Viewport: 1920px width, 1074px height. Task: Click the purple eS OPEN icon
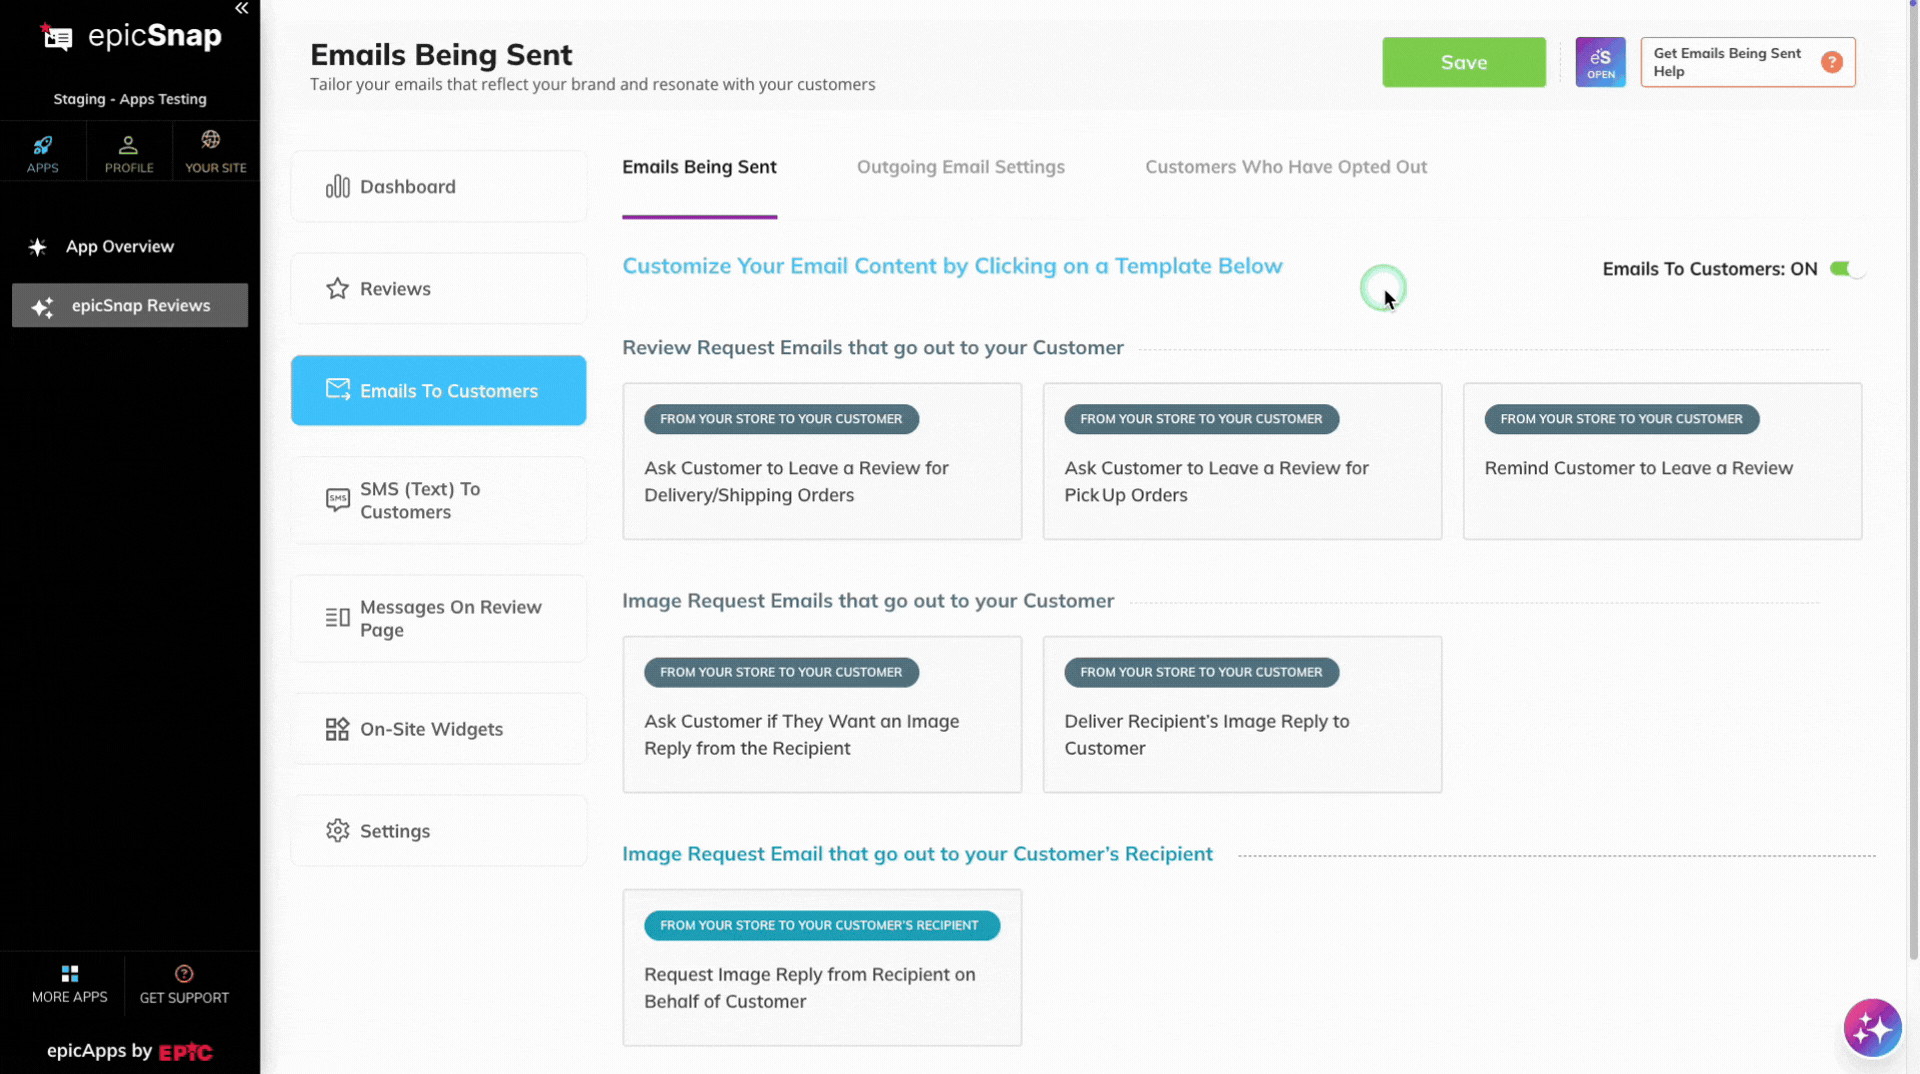pyautogui.click(x=1600, y=62)
